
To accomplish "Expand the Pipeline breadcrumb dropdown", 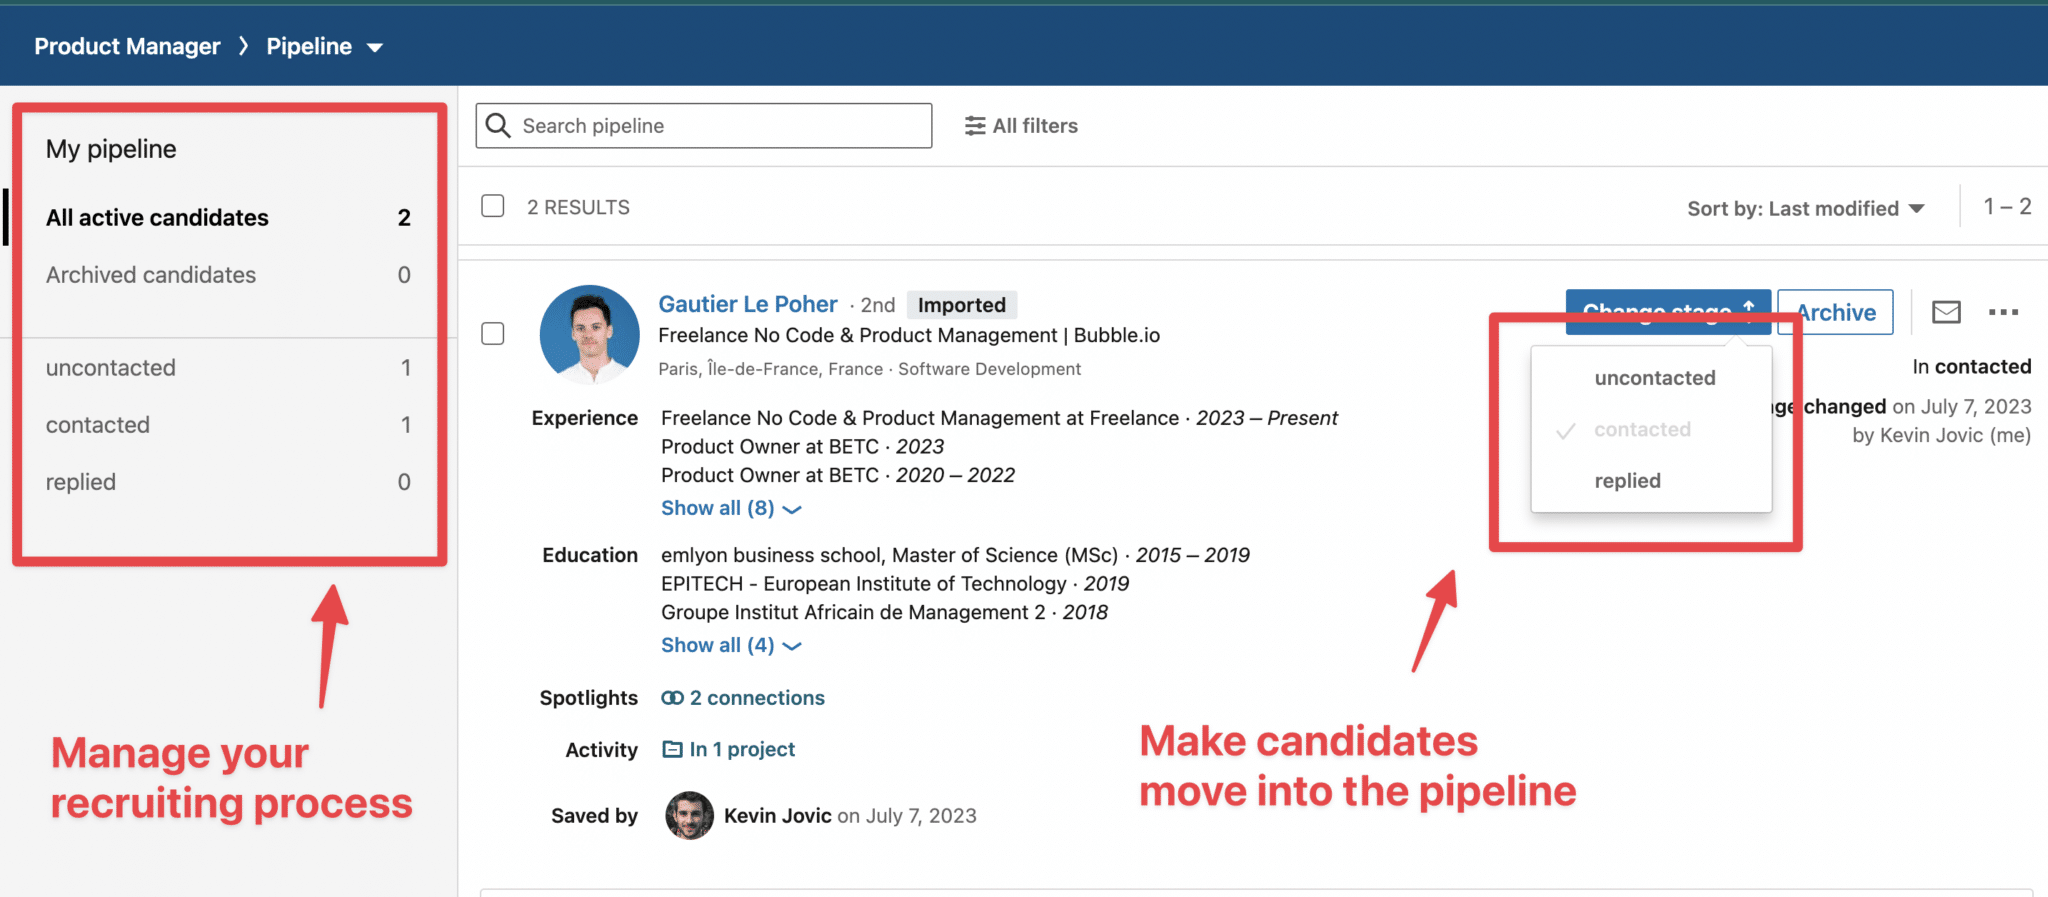I will click(x=375, y=46).
